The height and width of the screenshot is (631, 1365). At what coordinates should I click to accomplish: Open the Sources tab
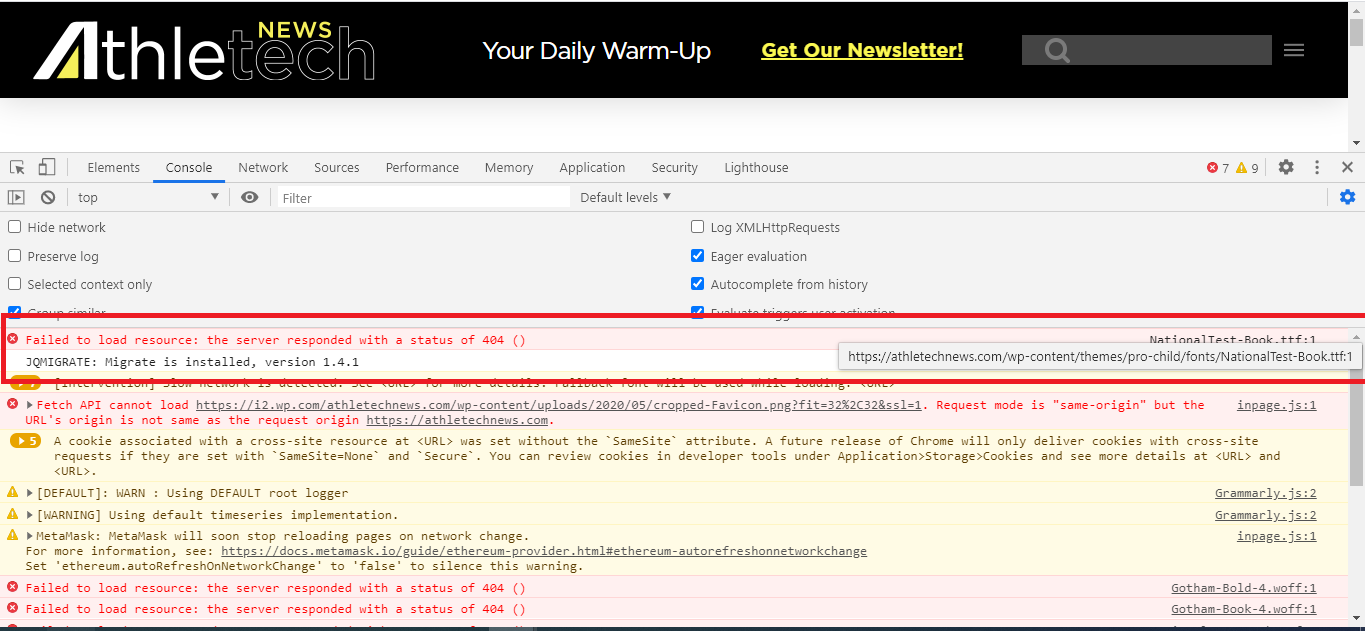pyautogui.click(x=337, y=167)
